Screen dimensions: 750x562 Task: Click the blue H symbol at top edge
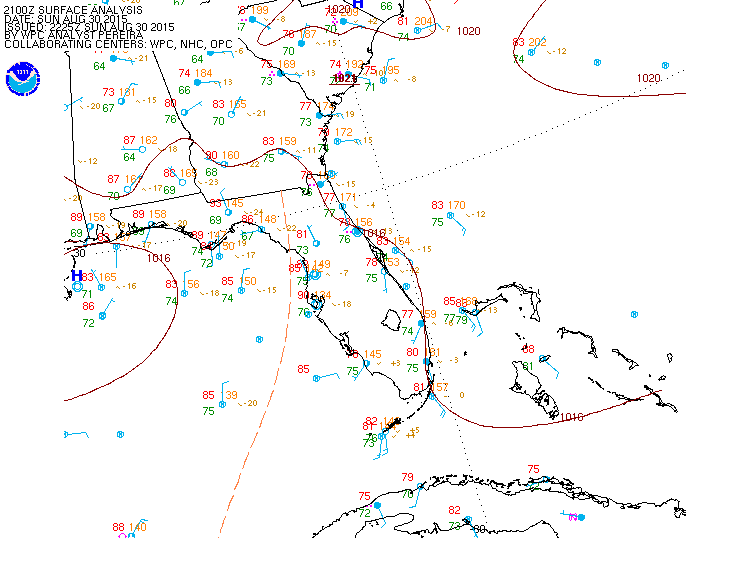click(357, 4)
